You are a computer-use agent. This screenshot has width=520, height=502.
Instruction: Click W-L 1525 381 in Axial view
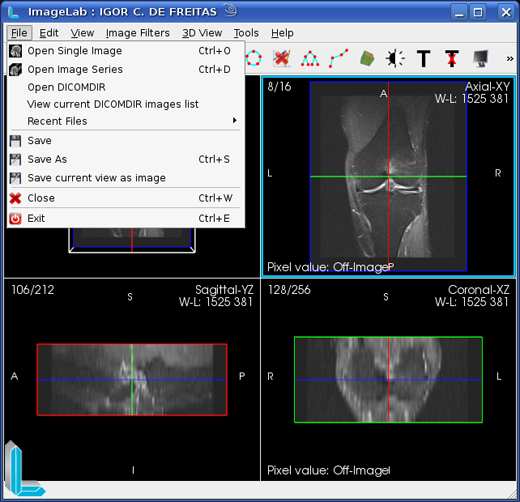[x=472, y=99]
